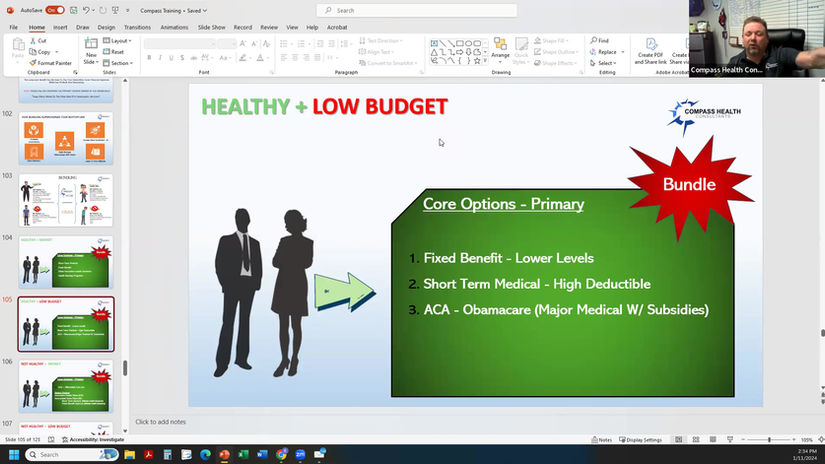Start Slide Show from status bar icon
Image resolution: width=825 pixels, height=464 pixels.
730,440
